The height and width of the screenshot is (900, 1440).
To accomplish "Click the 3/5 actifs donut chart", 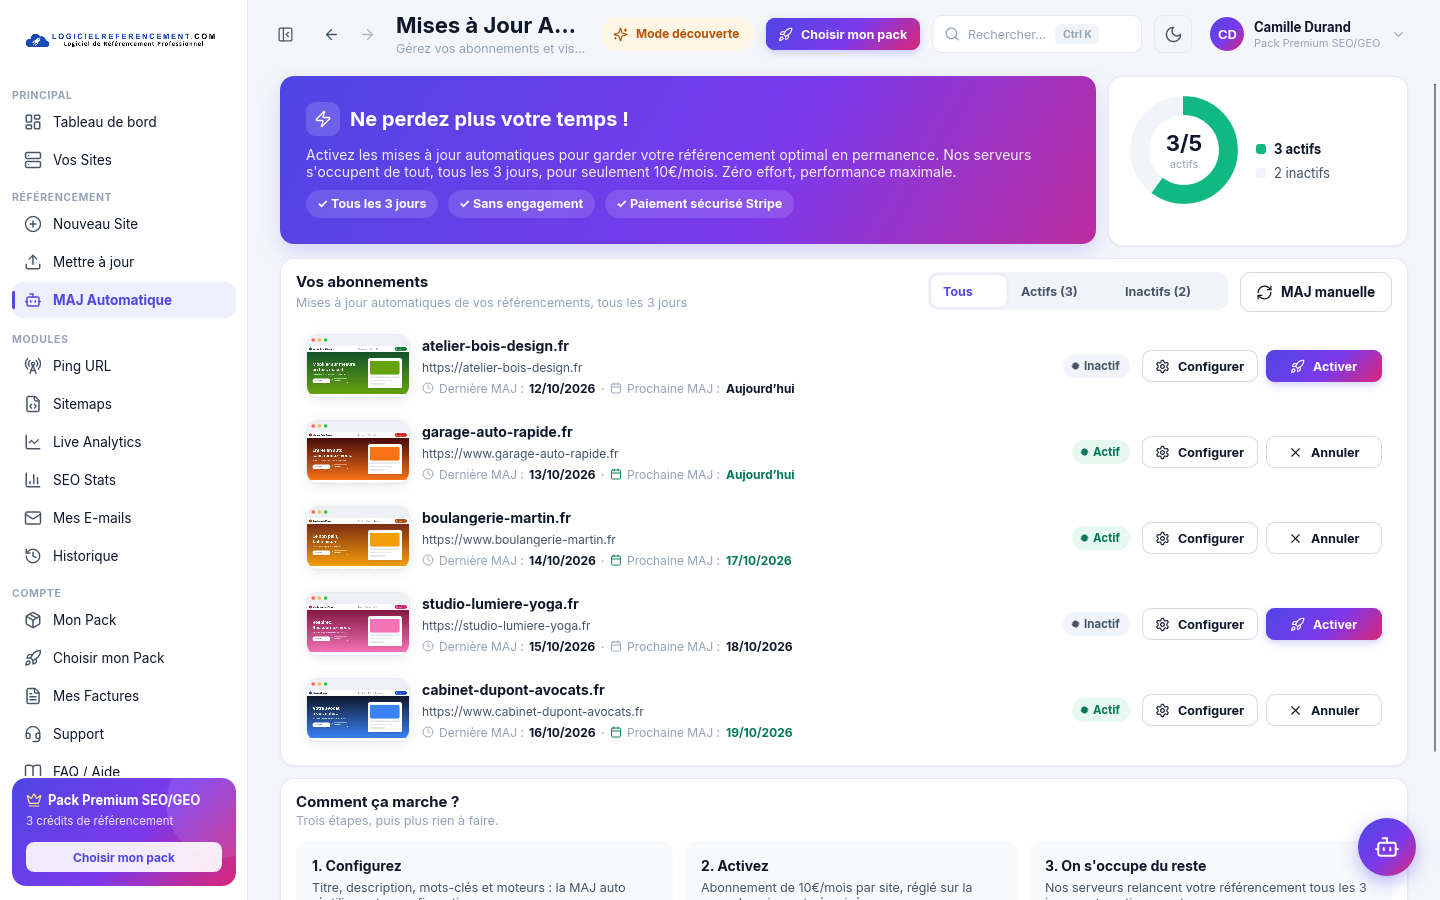I will [1184, 150].
